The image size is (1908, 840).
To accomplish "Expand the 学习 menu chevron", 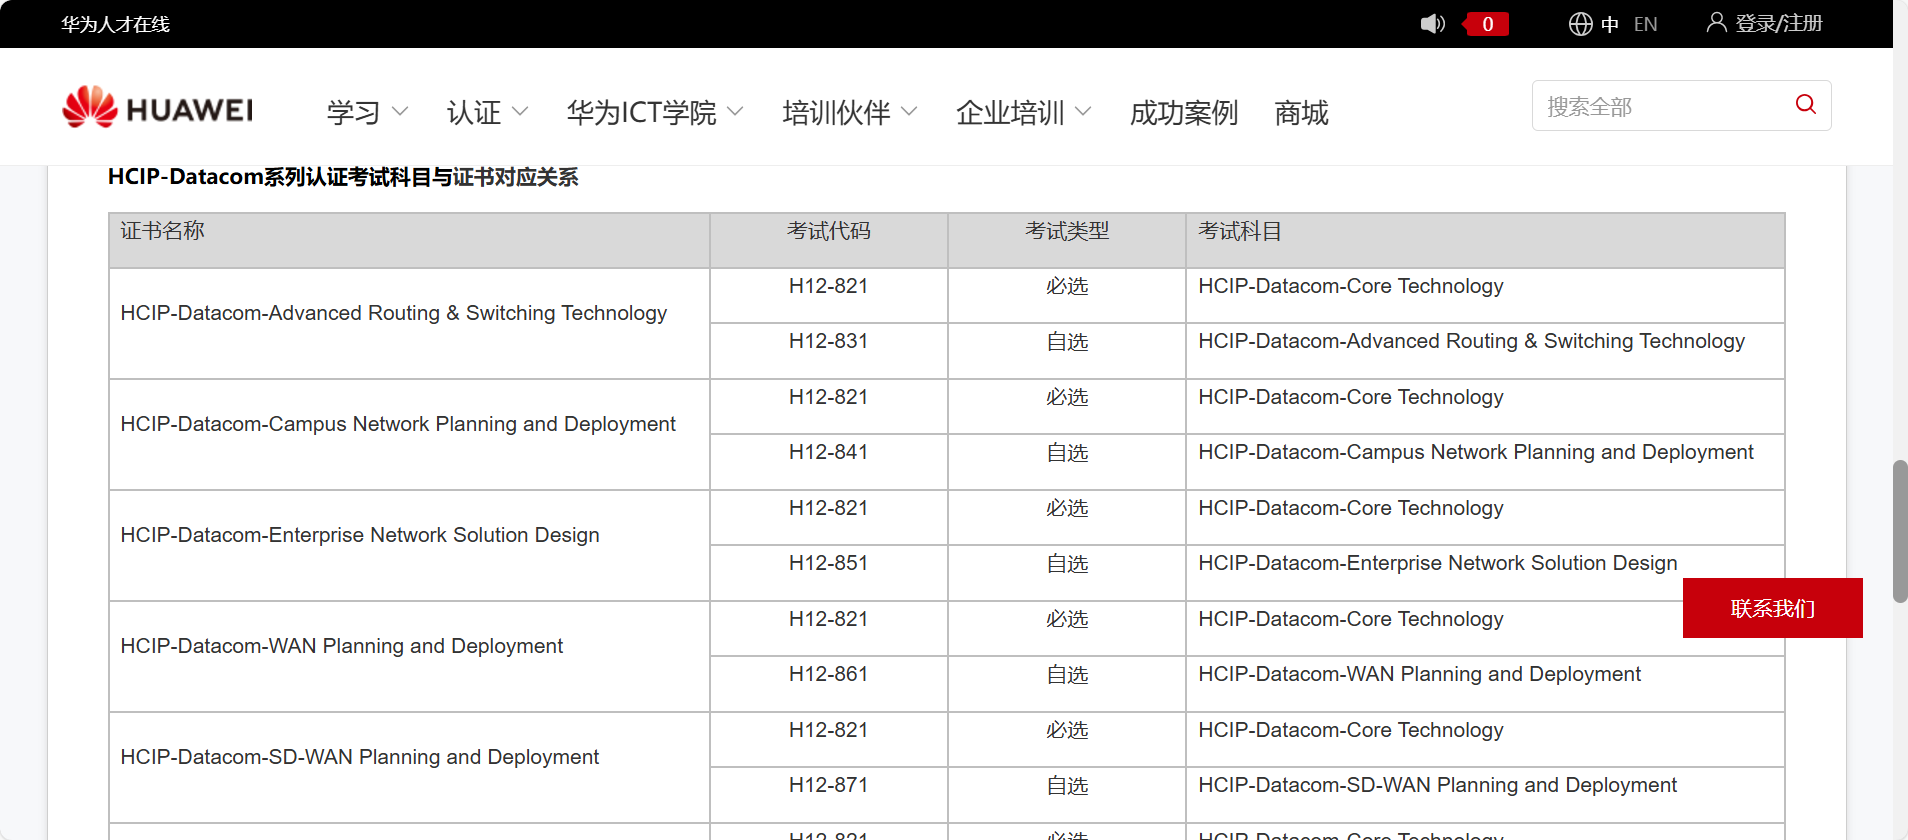I will click(400, 111).
